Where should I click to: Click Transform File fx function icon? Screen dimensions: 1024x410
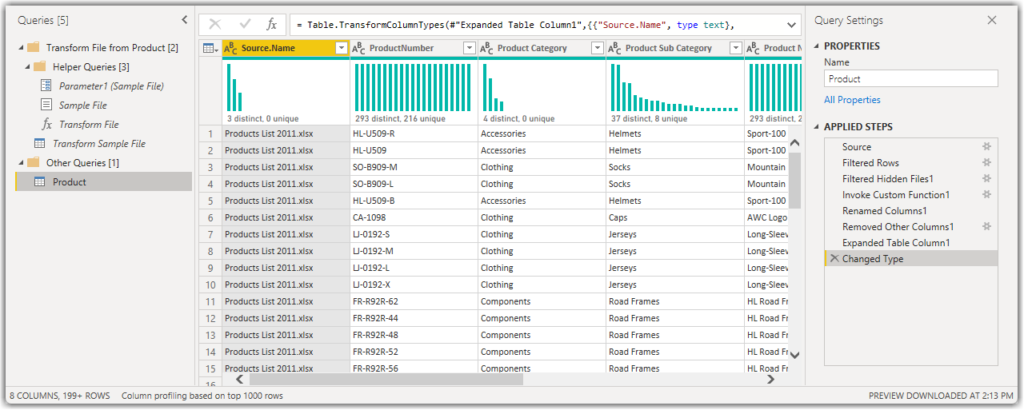click(x=46, y=124)
